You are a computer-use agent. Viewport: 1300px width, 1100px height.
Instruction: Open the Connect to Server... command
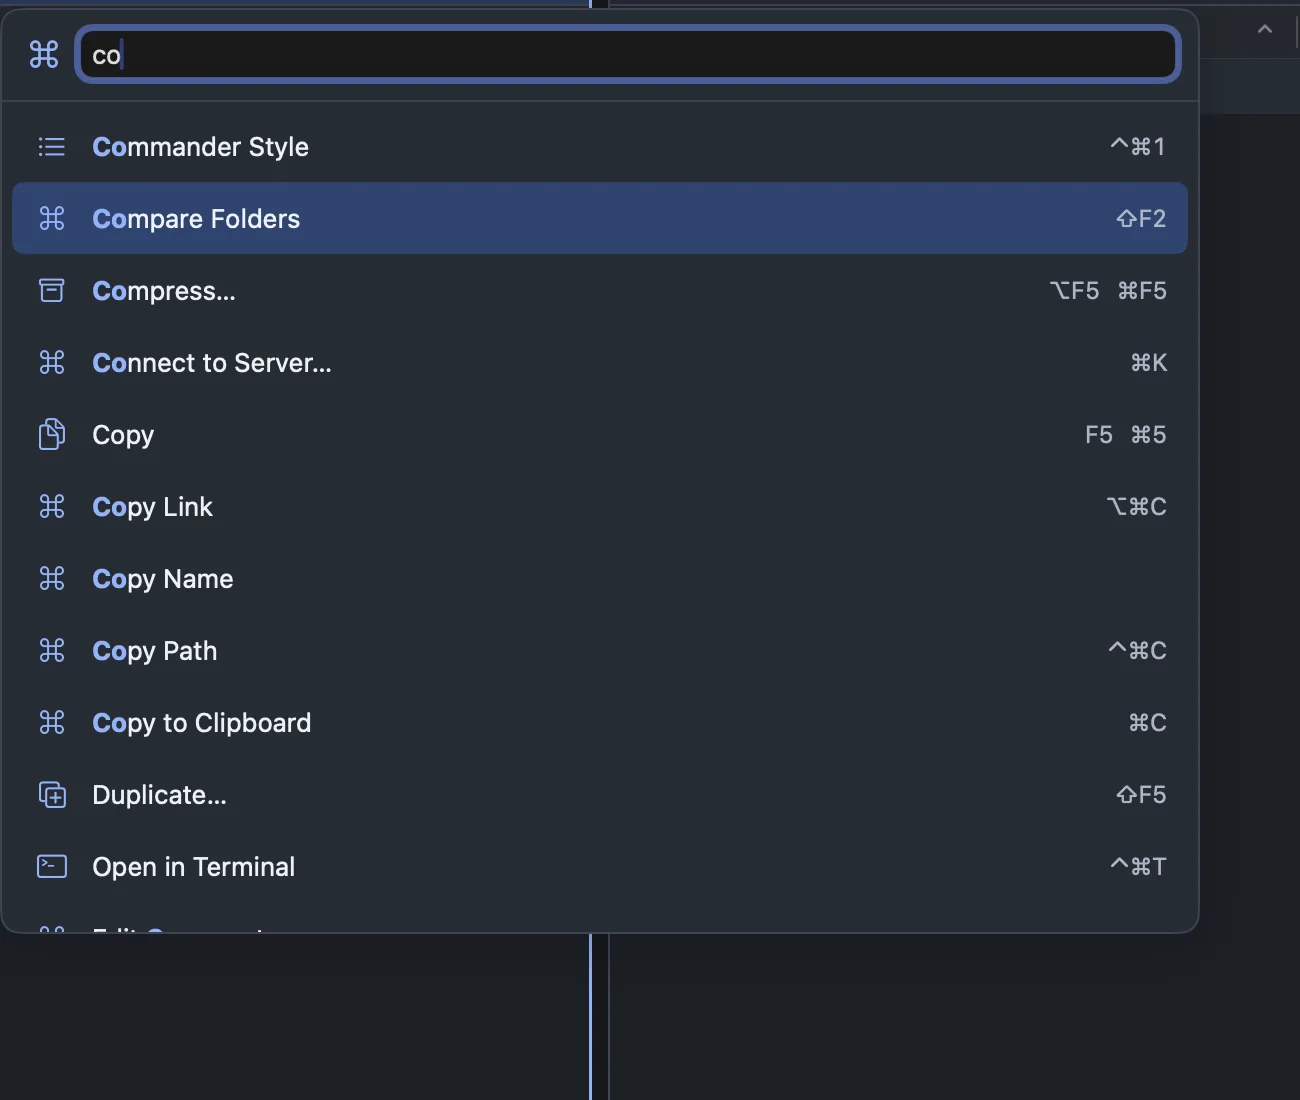[600, 363]
